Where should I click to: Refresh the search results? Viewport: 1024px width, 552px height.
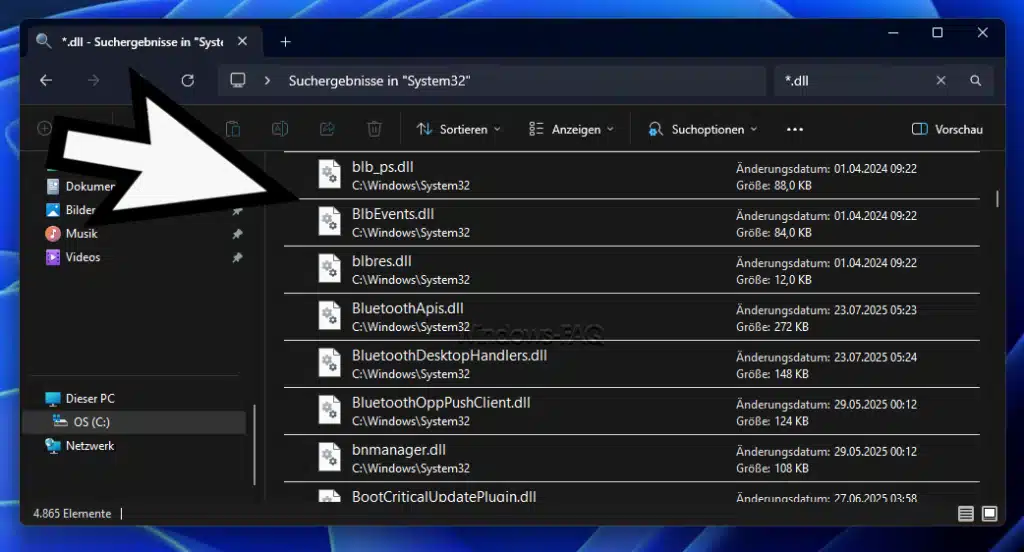tap(187, 80)
